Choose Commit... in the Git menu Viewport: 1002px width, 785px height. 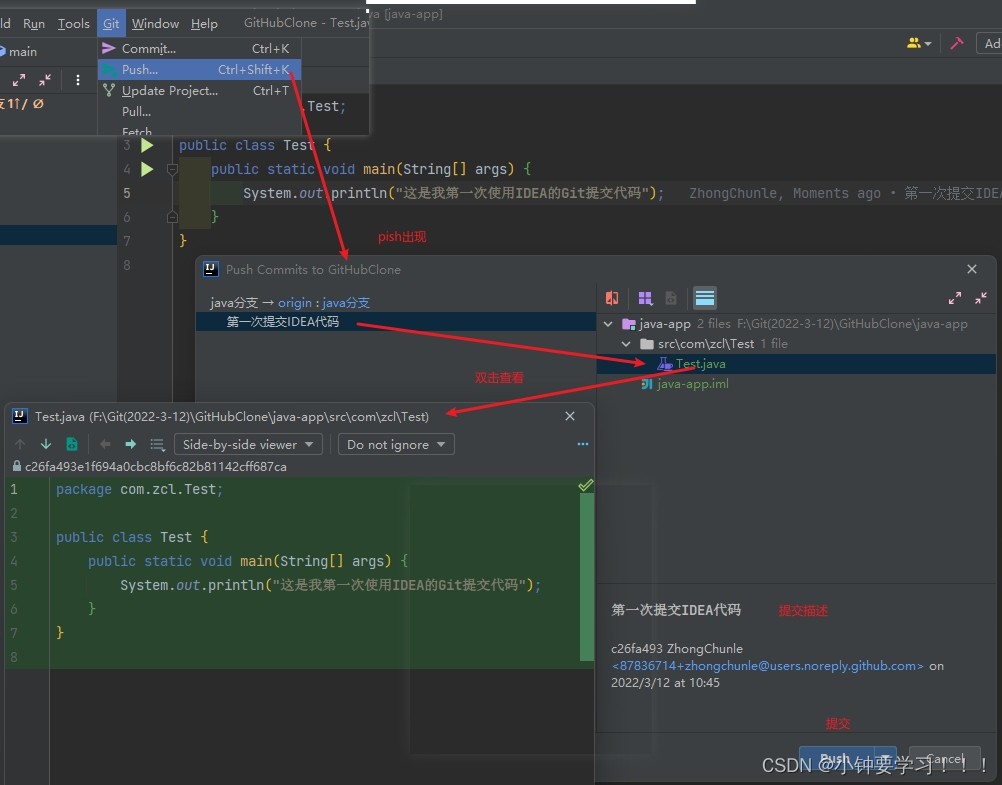(x=199, y=49)
